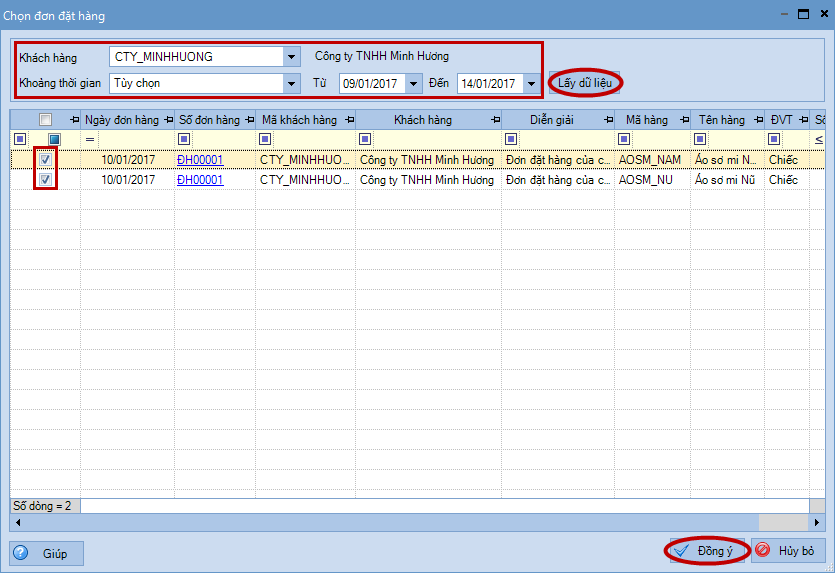Click filter operator icon under Số đơn hàng
Image resolution: width=835 pixels, height=573 pixels.
pyautogui.click(x=184, y=139)
